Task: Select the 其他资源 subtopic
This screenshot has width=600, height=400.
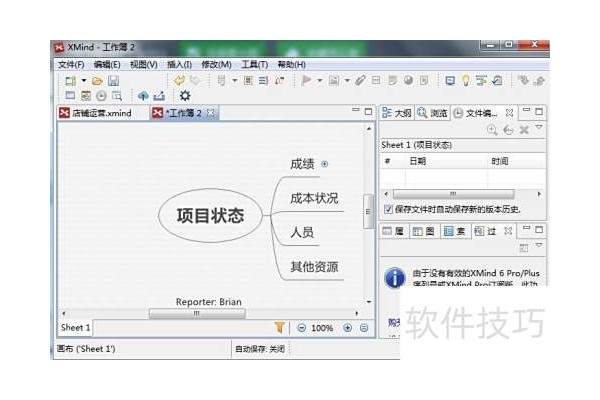Action: coord(314,266)
